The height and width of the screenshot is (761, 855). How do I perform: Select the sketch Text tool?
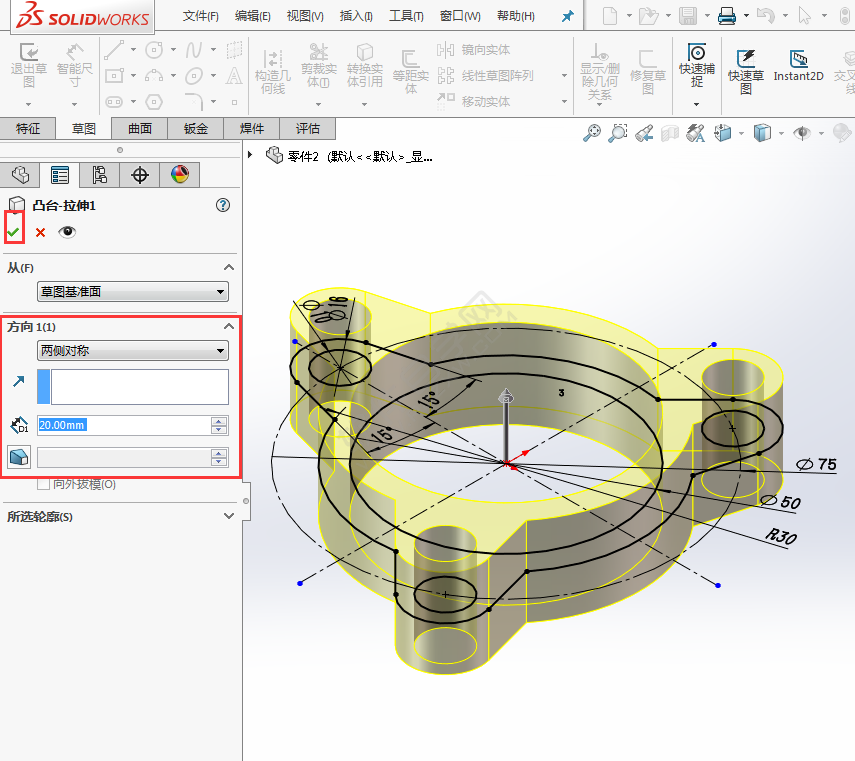234,75
